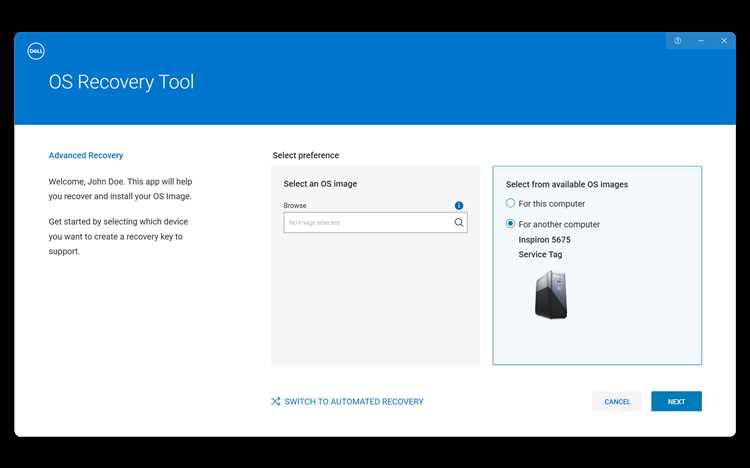Viewport: 750px width, 468px height.
Task: Click the Cancel button
Action: (617, 401)
